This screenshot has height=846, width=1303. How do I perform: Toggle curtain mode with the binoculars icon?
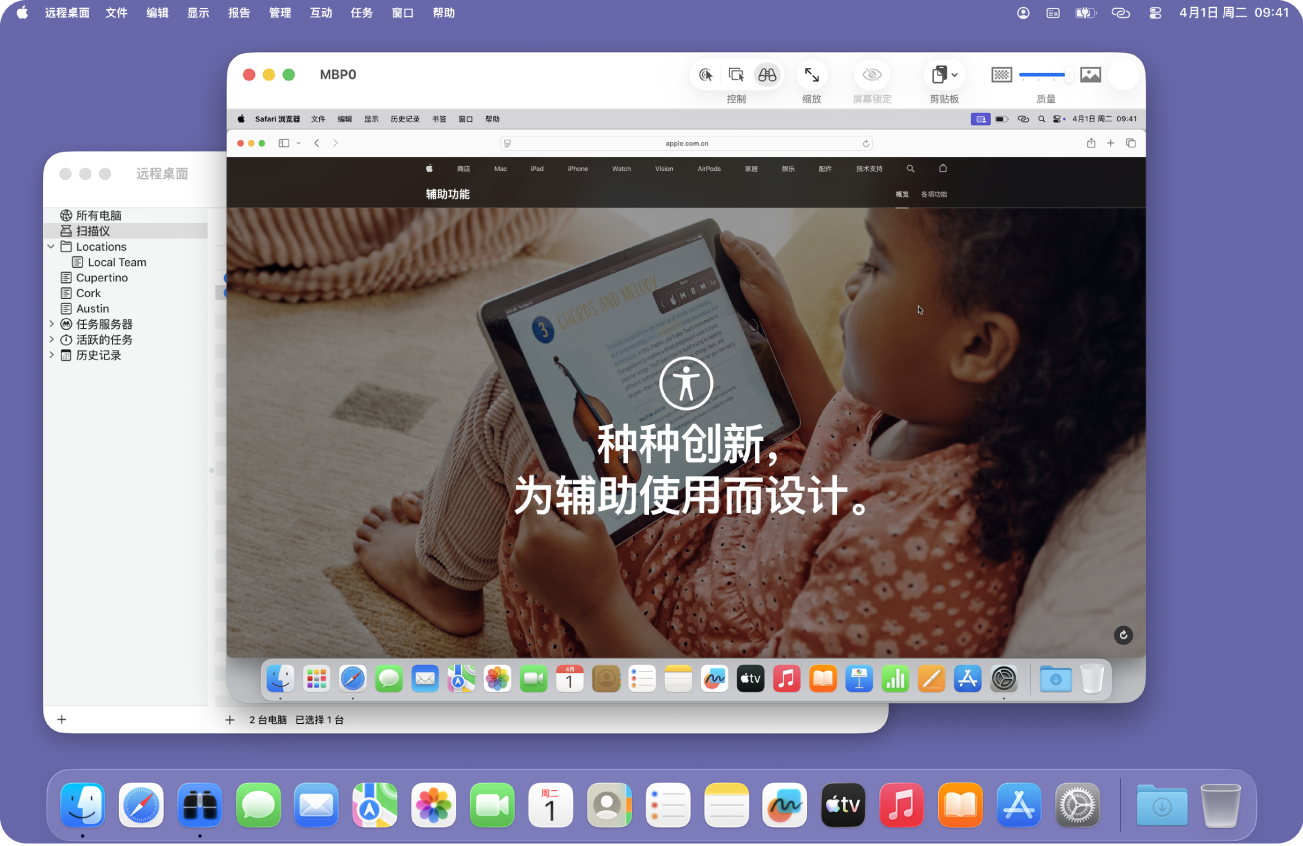(x=768, y=74)
